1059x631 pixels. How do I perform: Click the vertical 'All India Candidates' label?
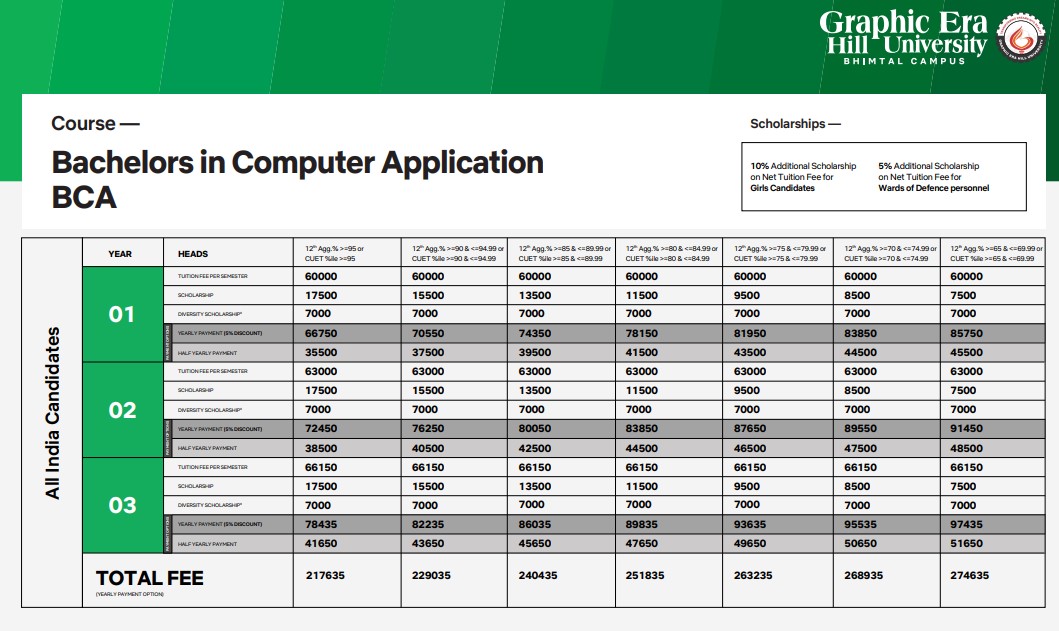53,413
